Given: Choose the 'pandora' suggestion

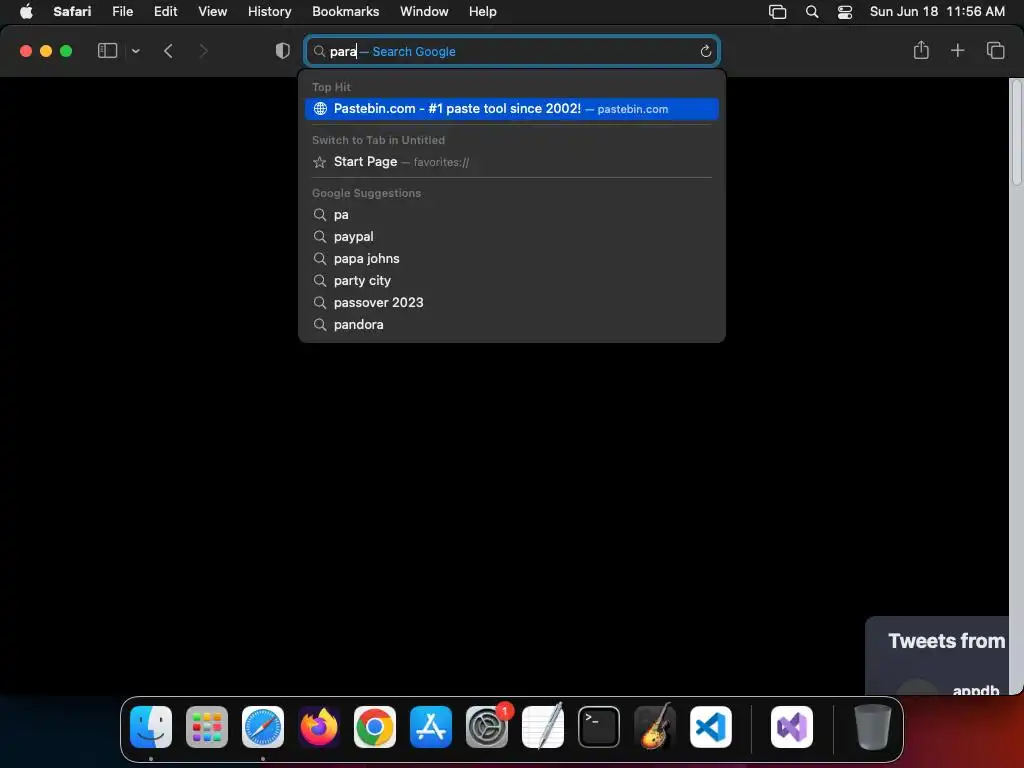Looking at the screenshot, I should tap(512, 325).
